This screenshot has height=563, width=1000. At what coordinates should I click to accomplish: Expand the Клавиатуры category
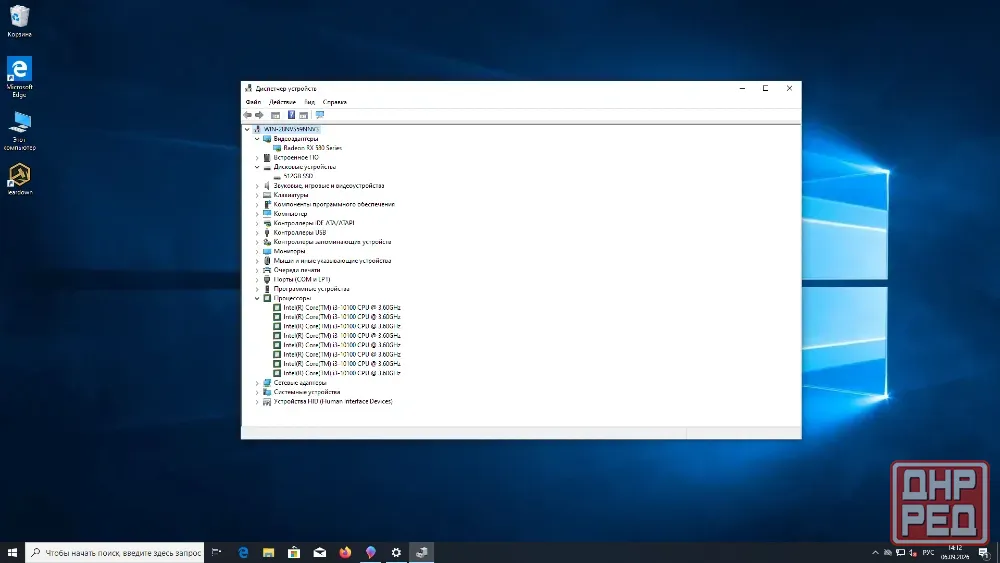tap(257, 195)
